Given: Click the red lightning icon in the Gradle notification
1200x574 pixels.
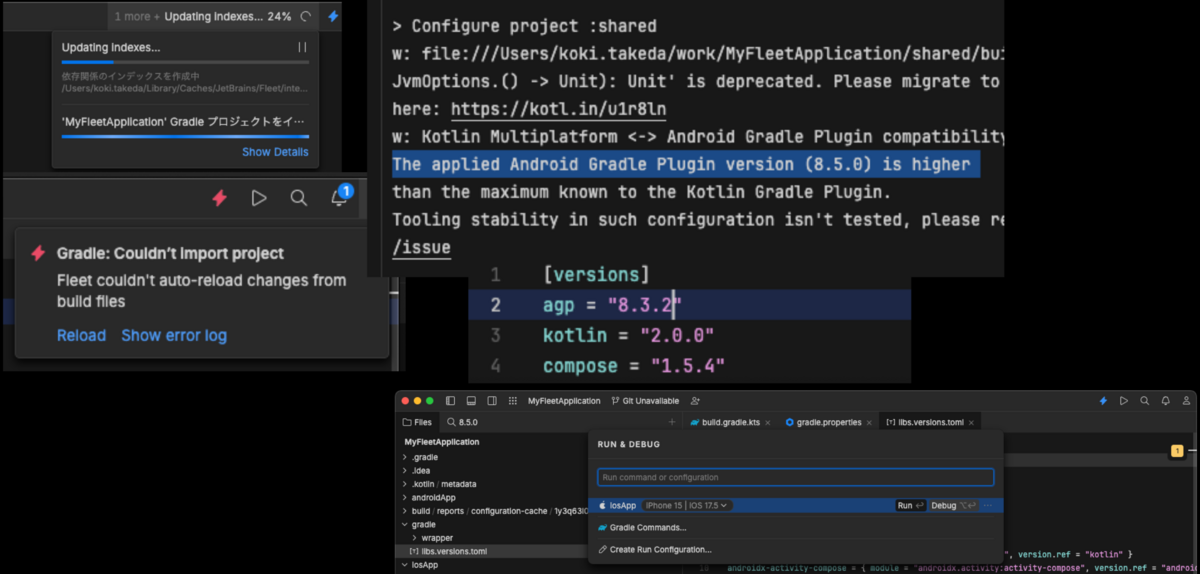Looking at the screenshot, I should coord(38,253).
